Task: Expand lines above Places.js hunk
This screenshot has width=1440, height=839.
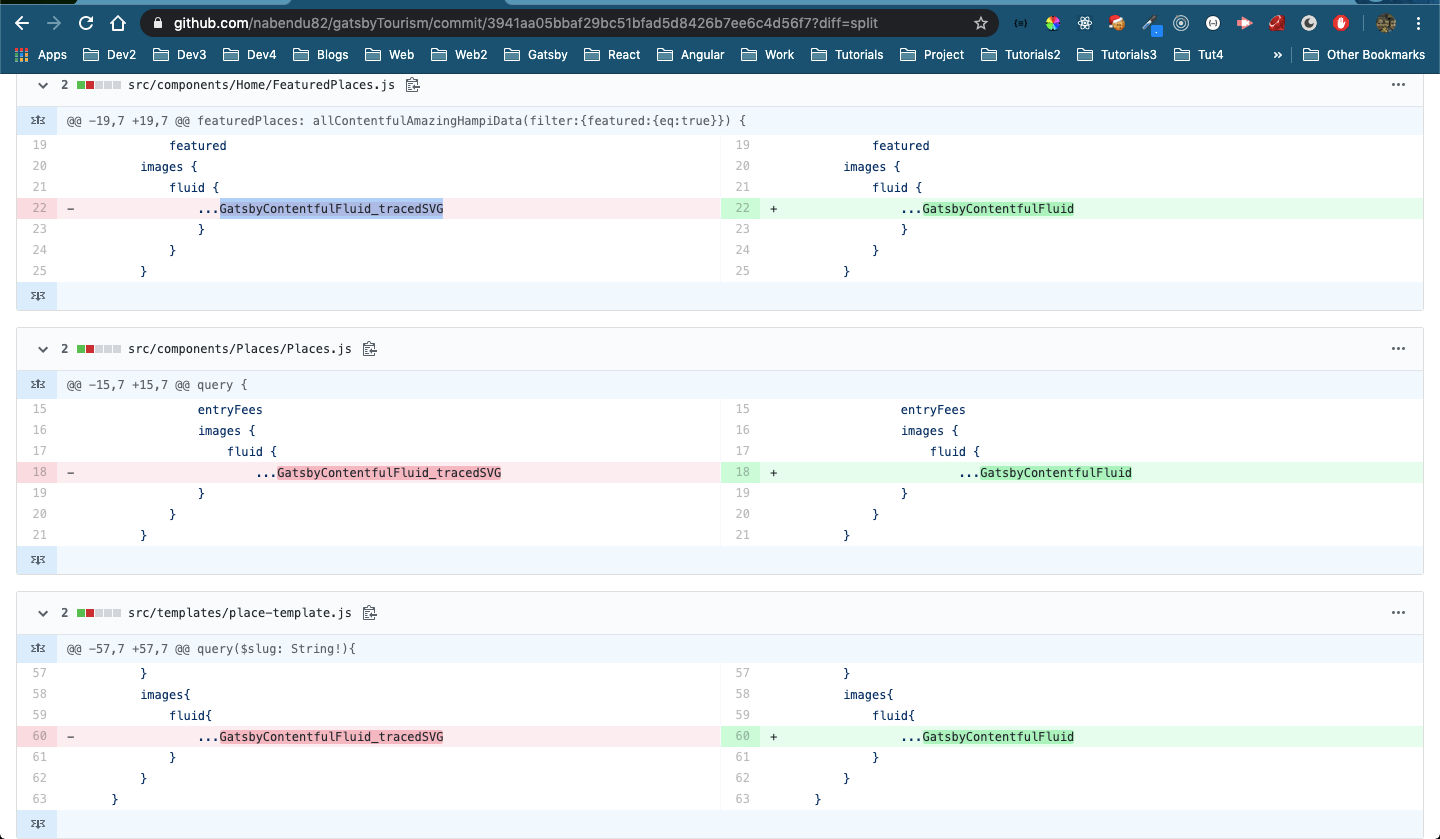Action: (x=37, y=385)
